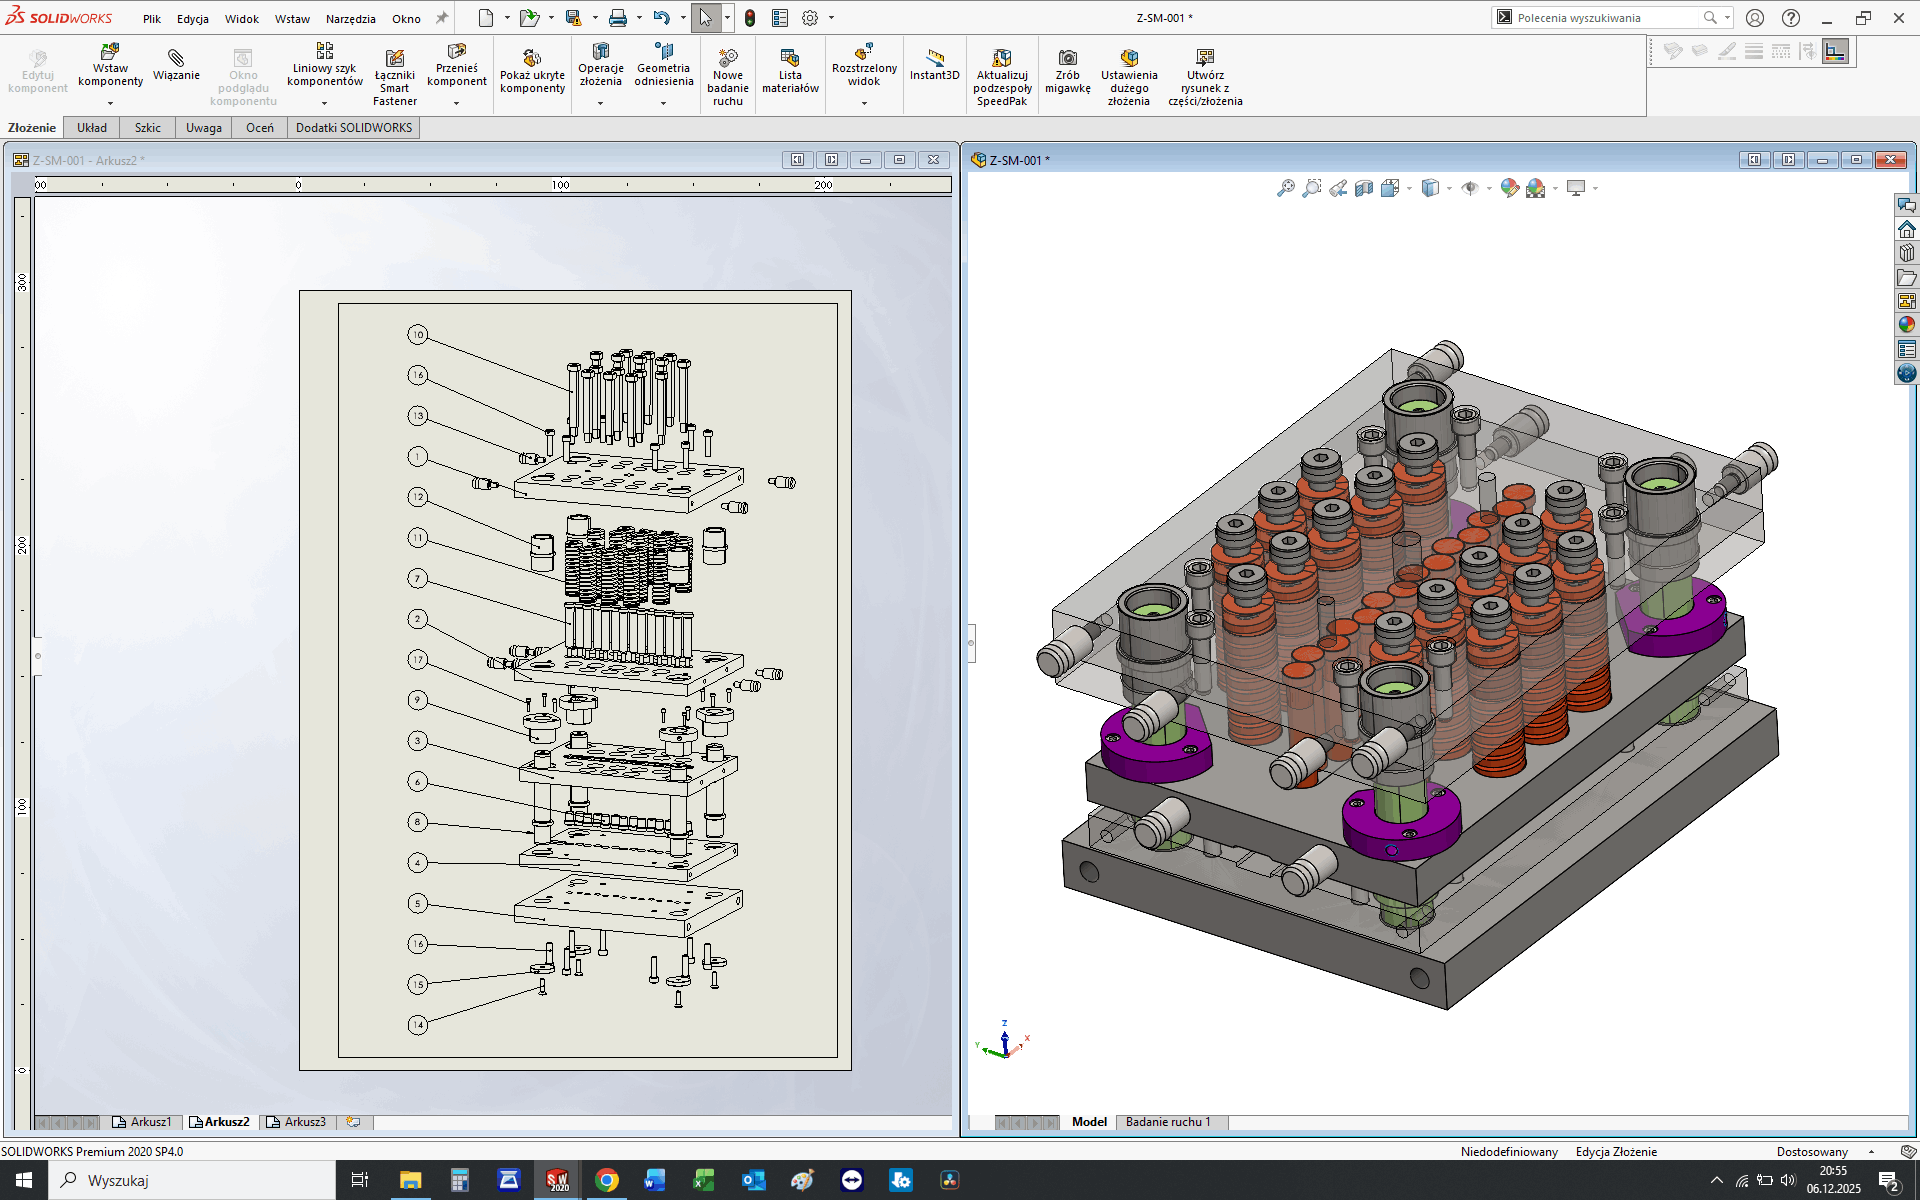Expand Rozstrzelony widok dropdown arrow

(x=864, y=103)
